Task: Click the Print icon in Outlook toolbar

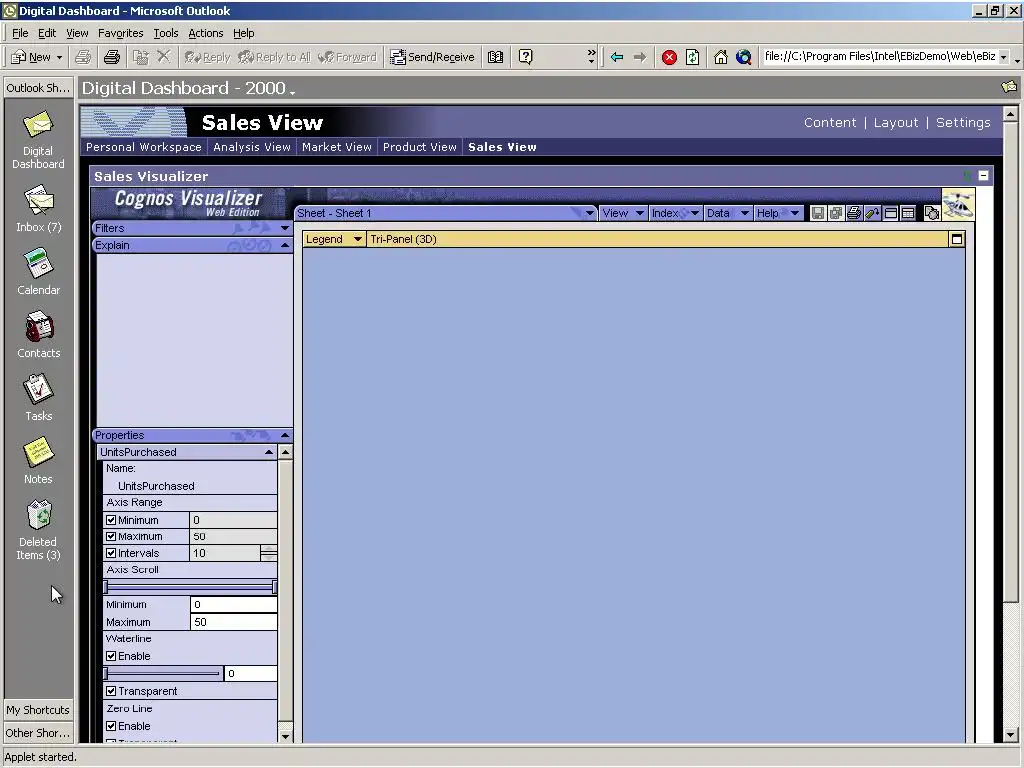Action: pos(112,57)
